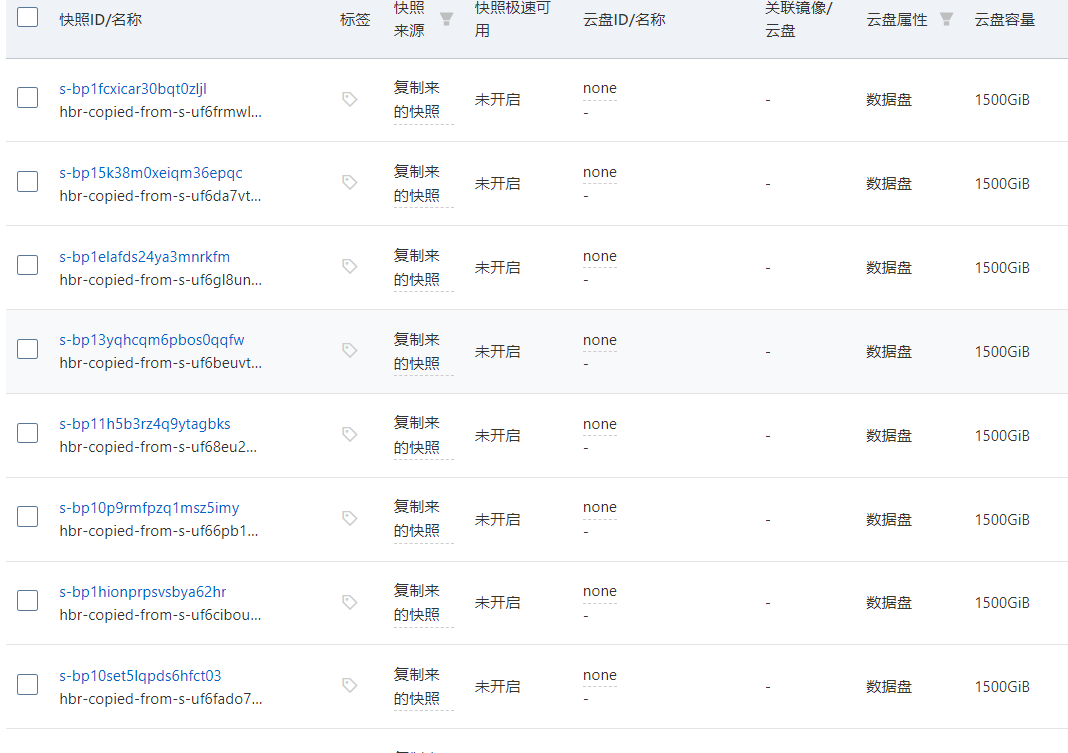The image size is (1068, 753).
Task: Click the name hbr-copied-from-s-uf6cibou...
Action: click(x=160, y=615)
